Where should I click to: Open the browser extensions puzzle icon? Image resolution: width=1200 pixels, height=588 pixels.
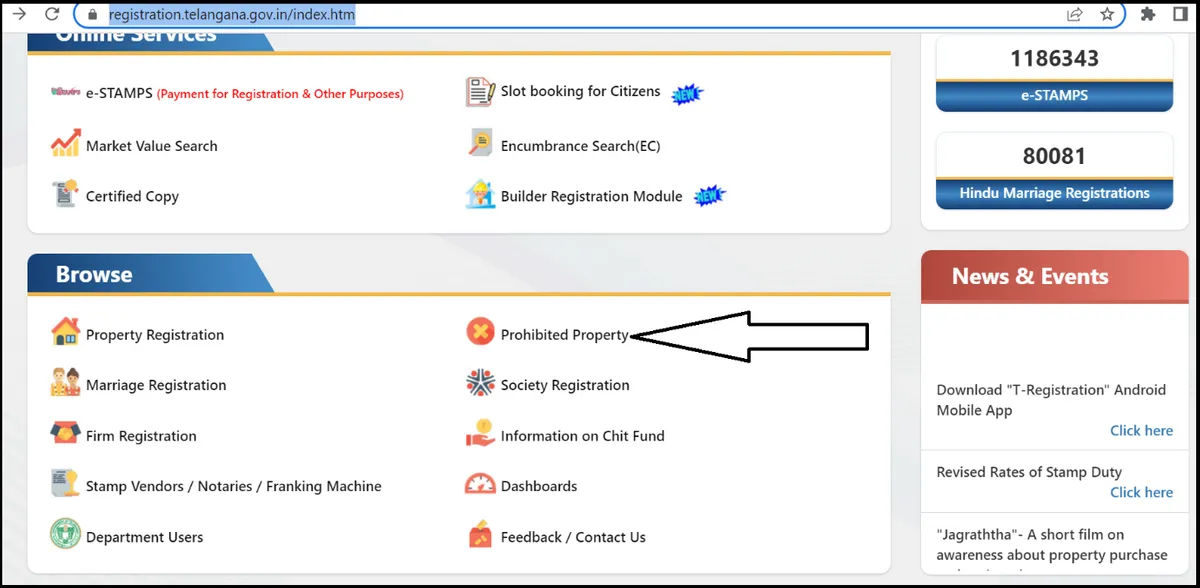1149,15
